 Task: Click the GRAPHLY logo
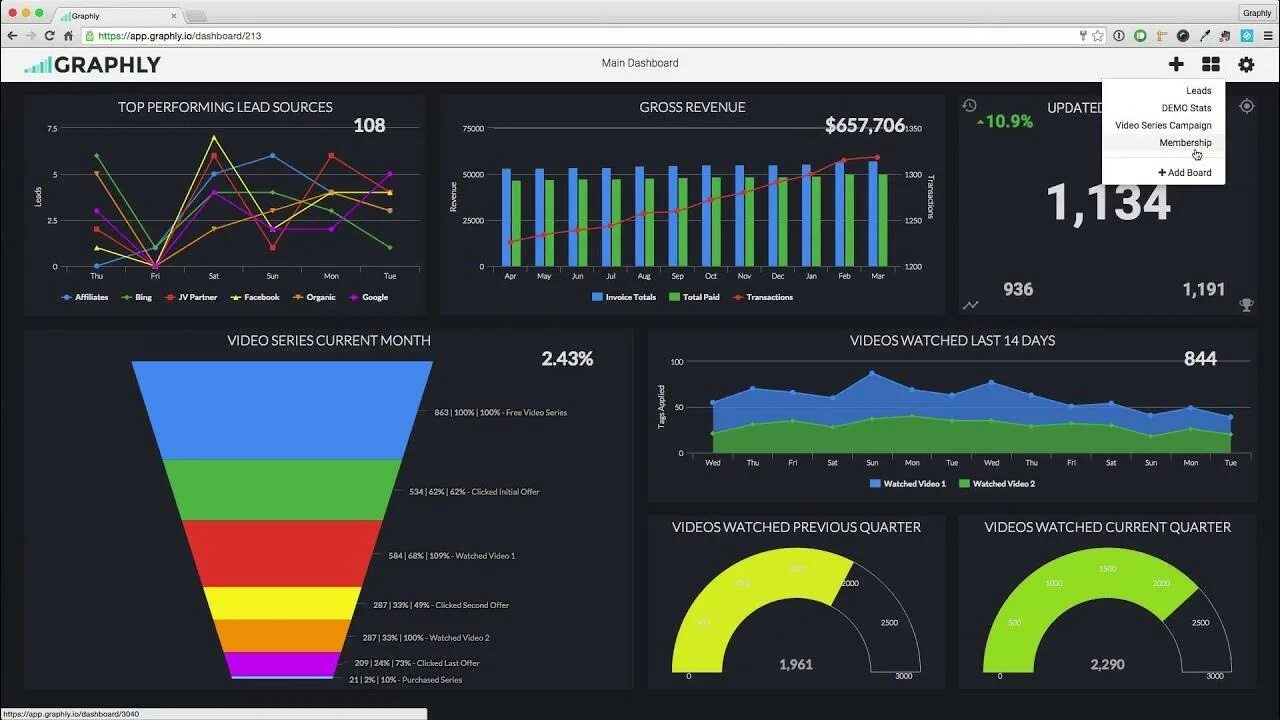(x=92, y=65)
